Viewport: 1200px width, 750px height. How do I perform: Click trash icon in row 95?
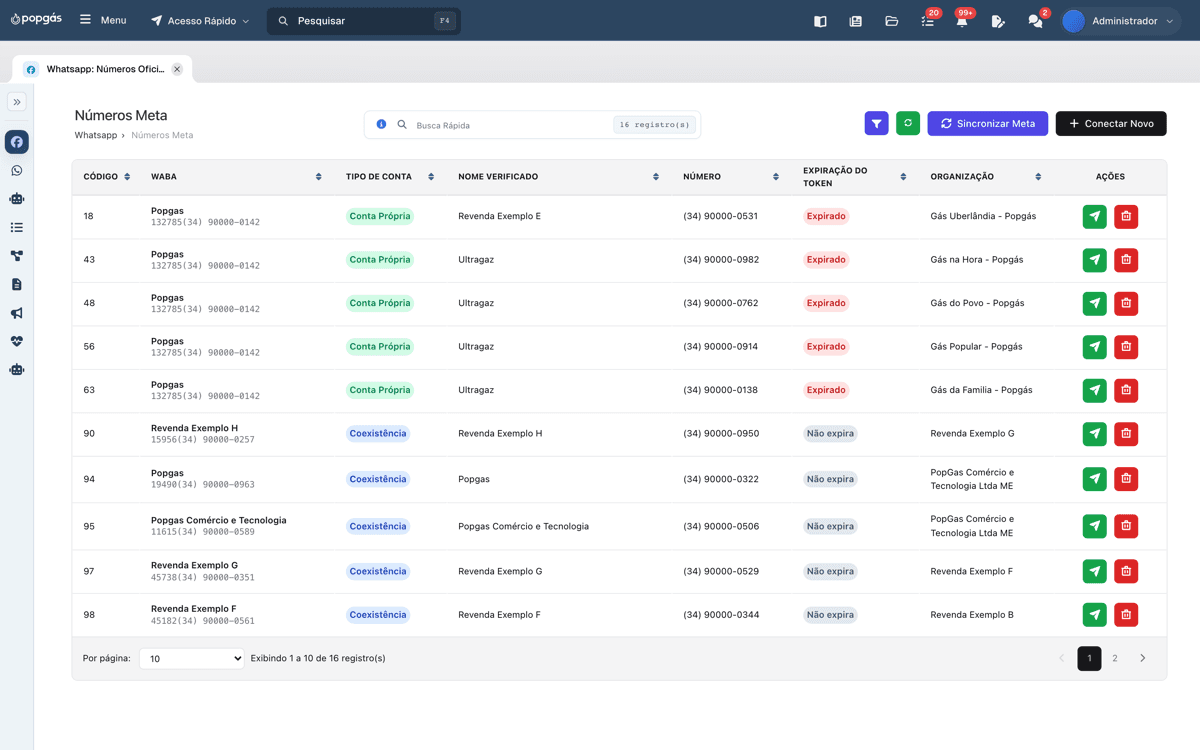coord(1126,526)
